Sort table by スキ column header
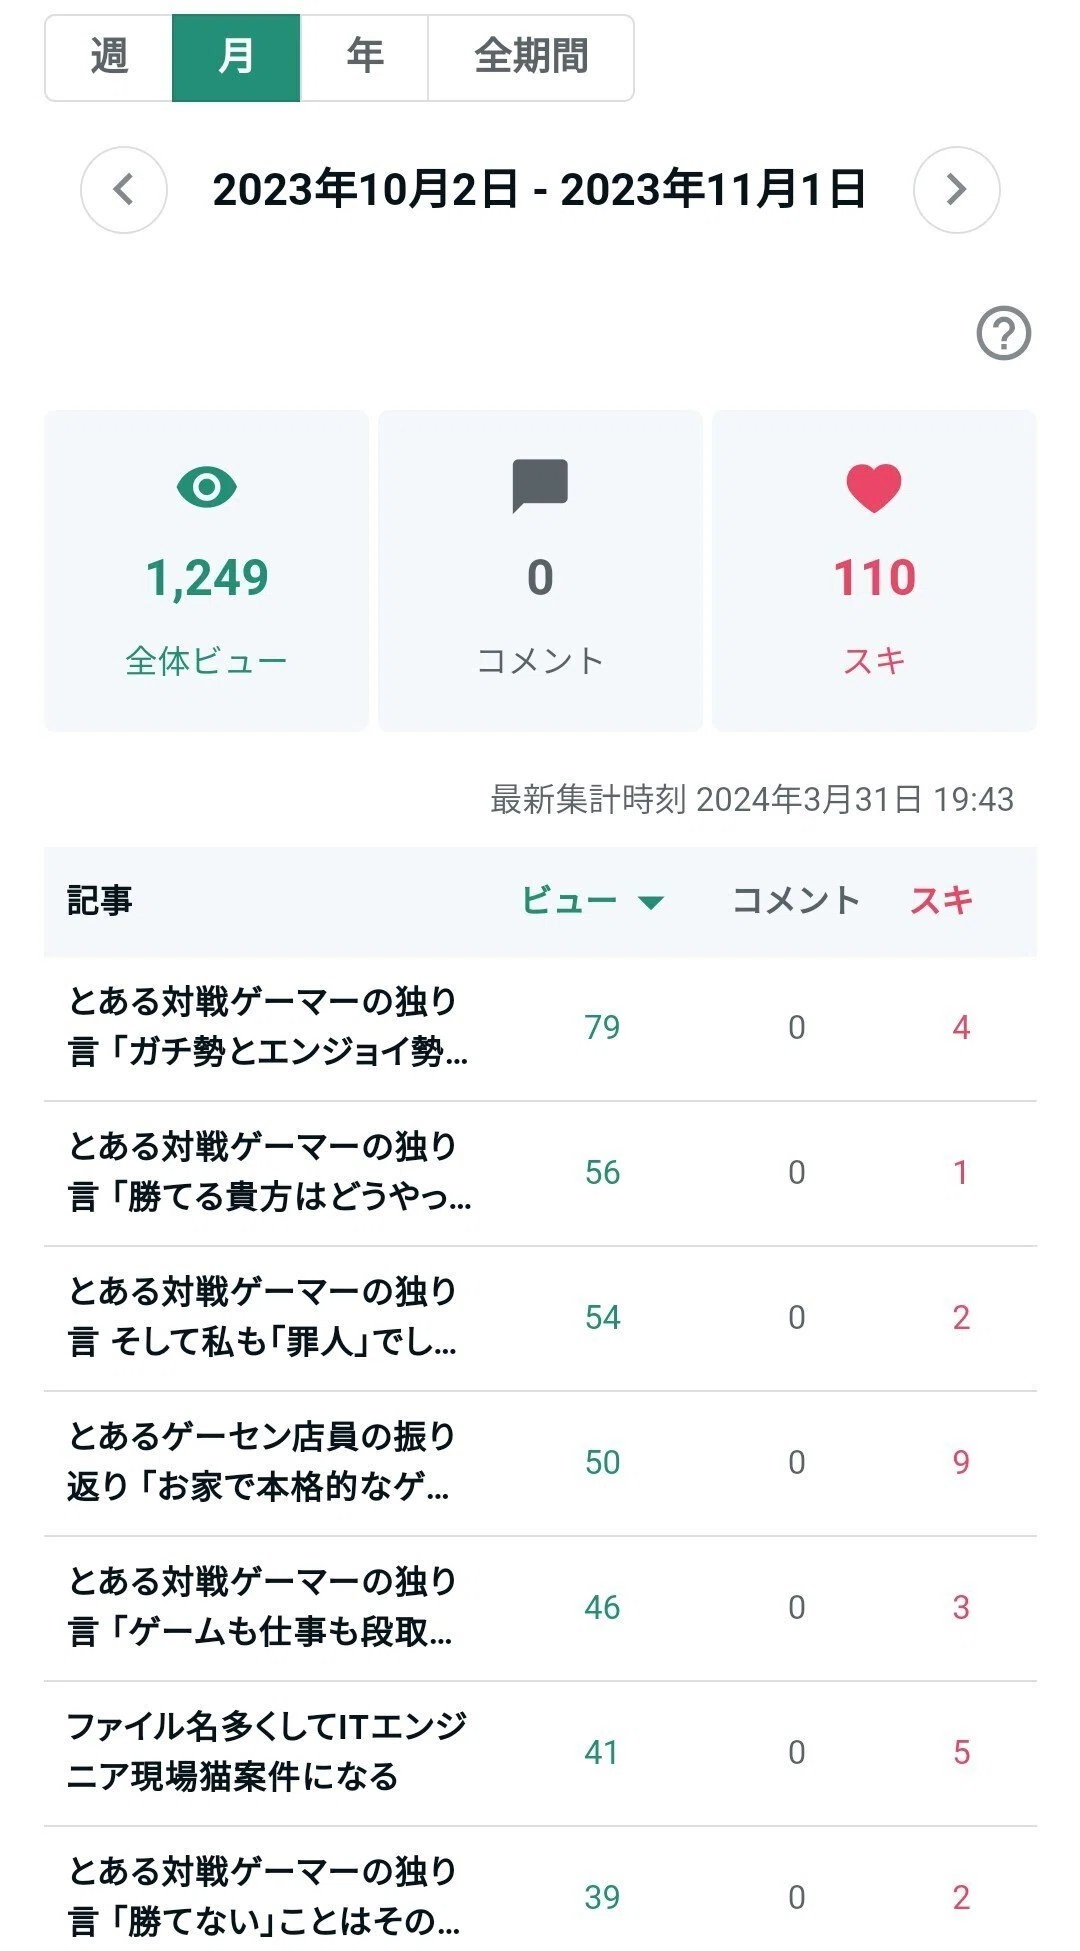This screenshot has height=1951, width=1080. click(x=941, y=900)
